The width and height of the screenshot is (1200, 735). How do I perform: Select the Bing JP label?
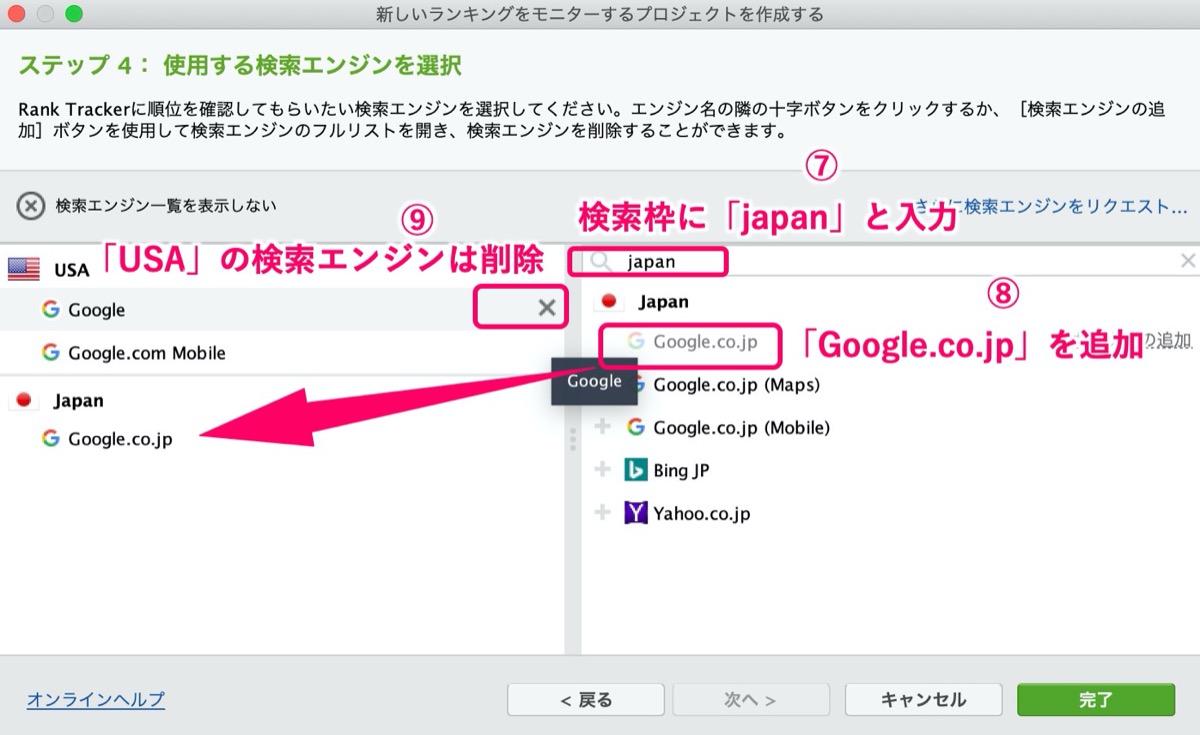(681, 470)
